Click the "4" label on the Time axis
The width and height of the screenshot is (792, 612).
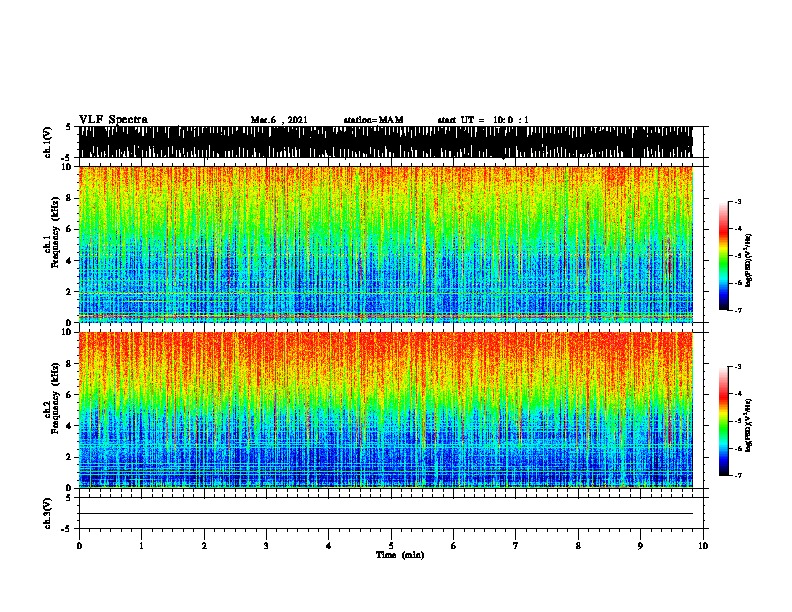[329, 546]
